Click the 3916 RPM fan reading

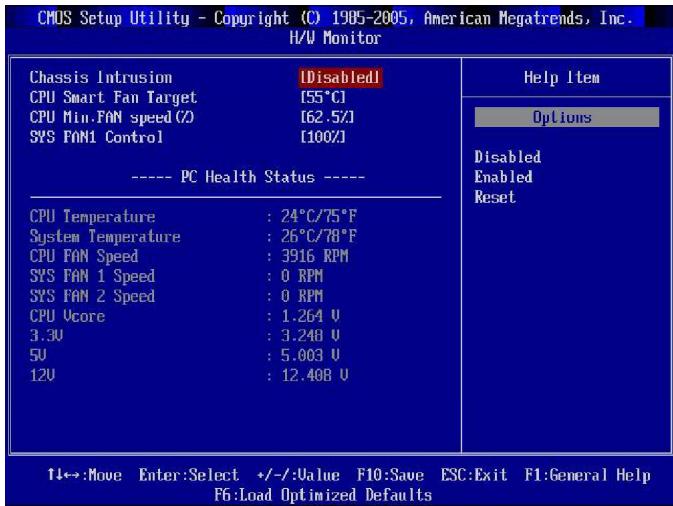pyautogui.click(x=315, y=256)
